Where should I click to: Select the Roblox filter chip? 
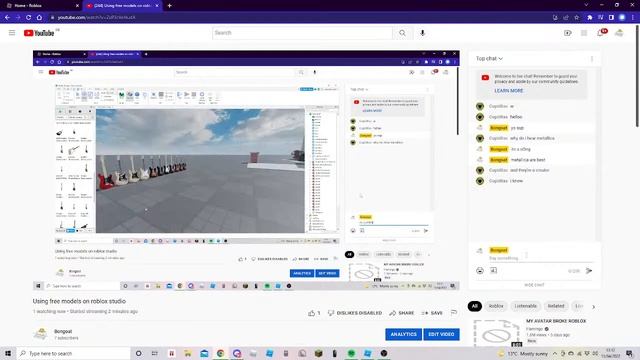(496, 306)
